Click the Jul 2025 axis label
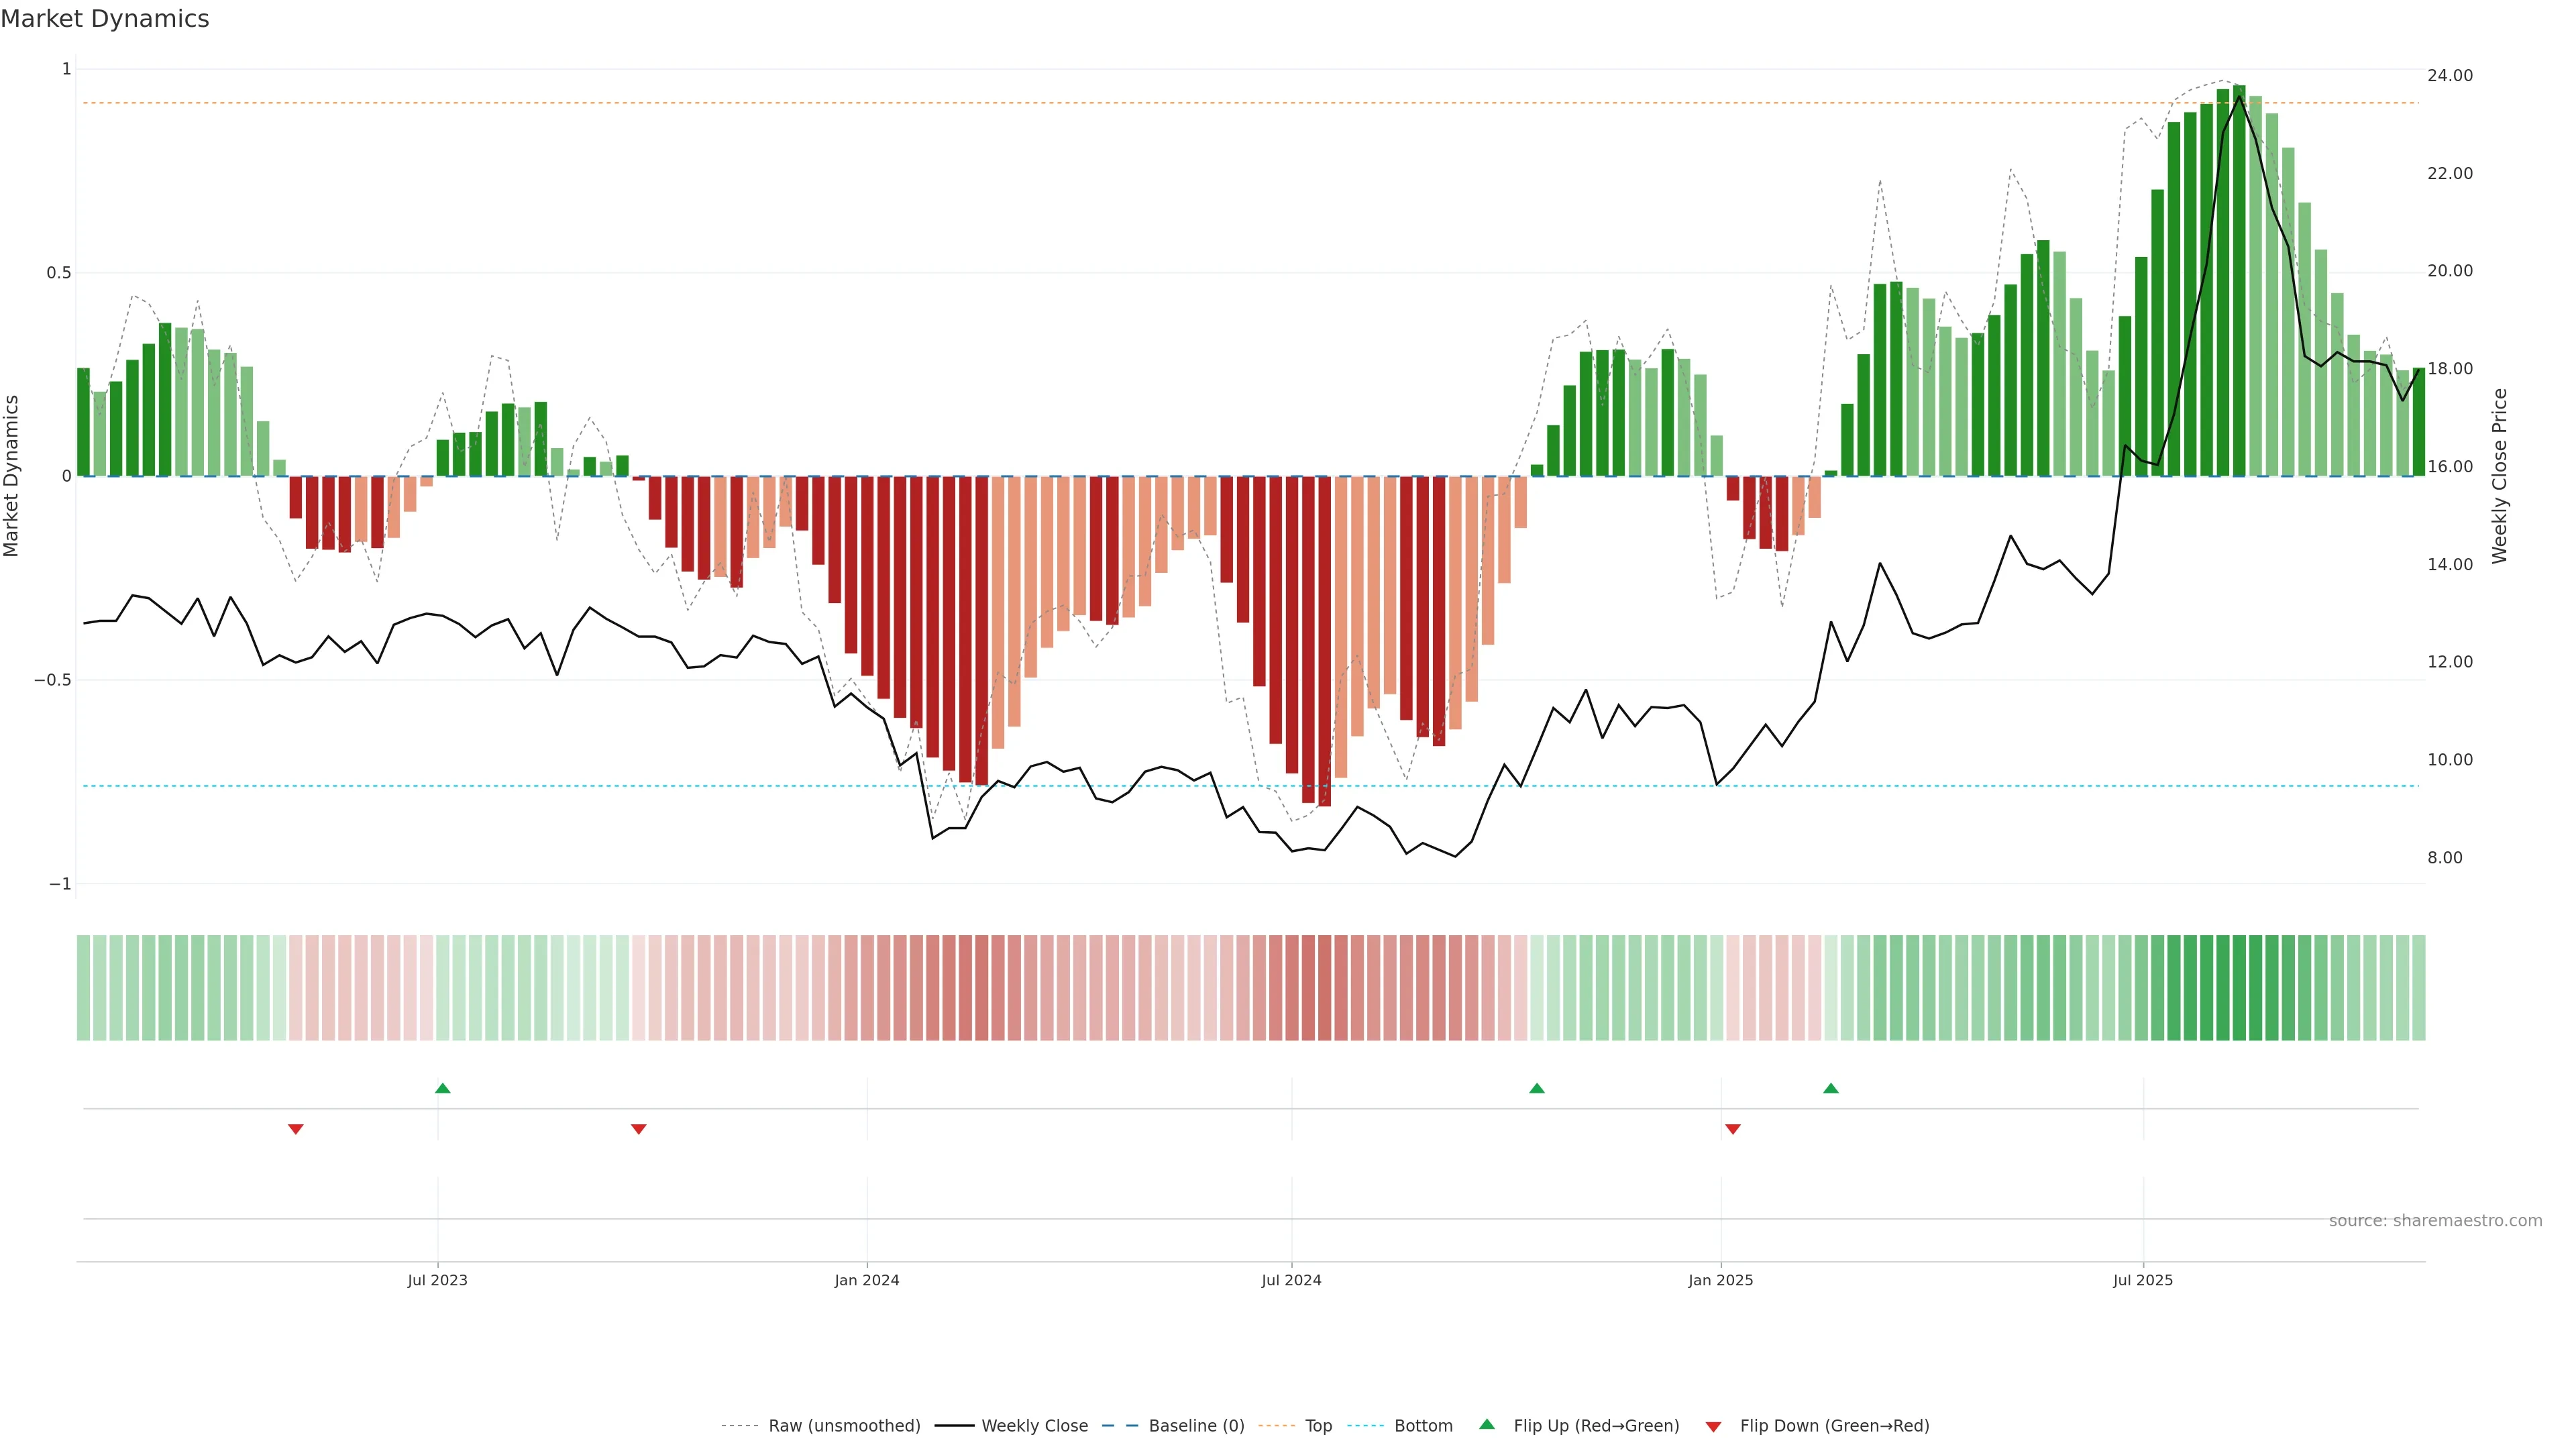Screen dimensions: 2576x1449 point(2143,1280)
